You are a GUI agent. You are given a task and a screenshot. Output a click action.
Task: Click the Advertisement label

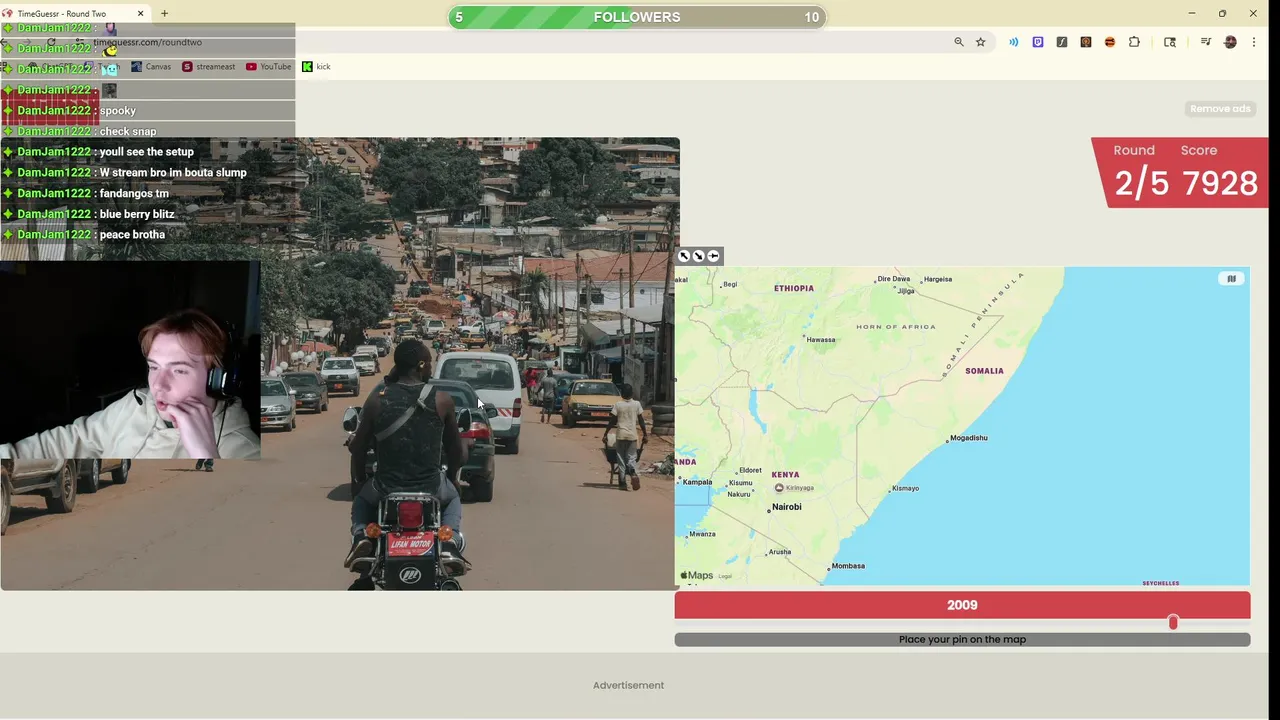628,686
